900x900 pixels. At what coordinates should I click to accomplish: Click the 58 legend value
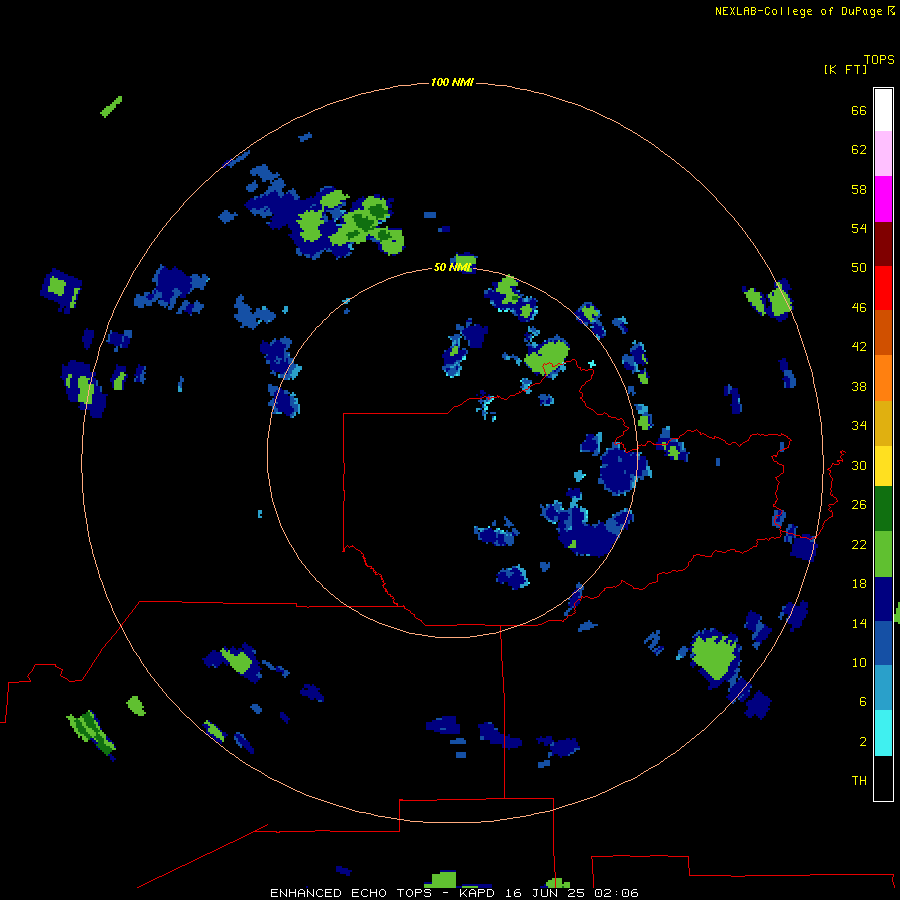click(x=859, y=189)
